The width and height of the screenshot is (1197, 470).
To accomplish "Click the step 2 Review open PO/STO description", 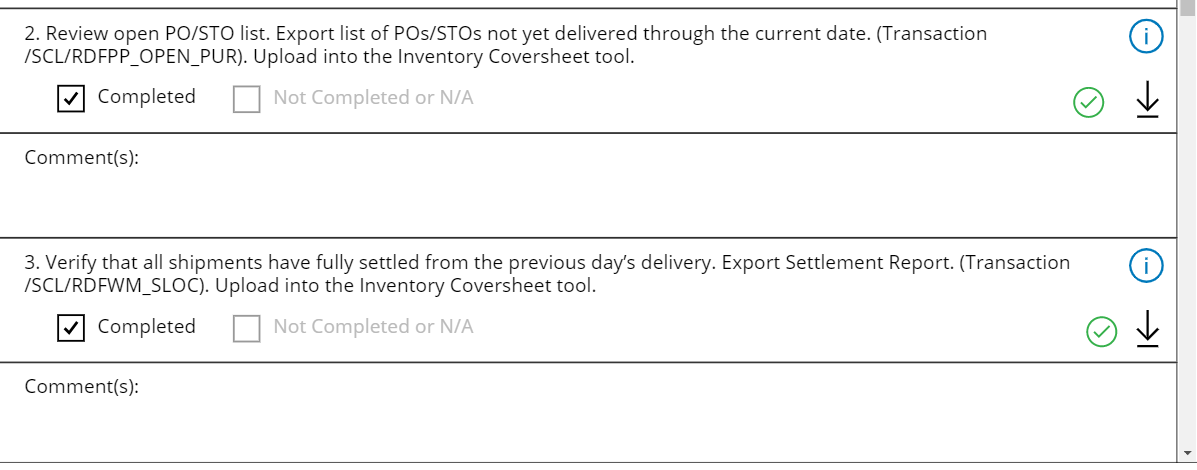I will click(505, 45).
